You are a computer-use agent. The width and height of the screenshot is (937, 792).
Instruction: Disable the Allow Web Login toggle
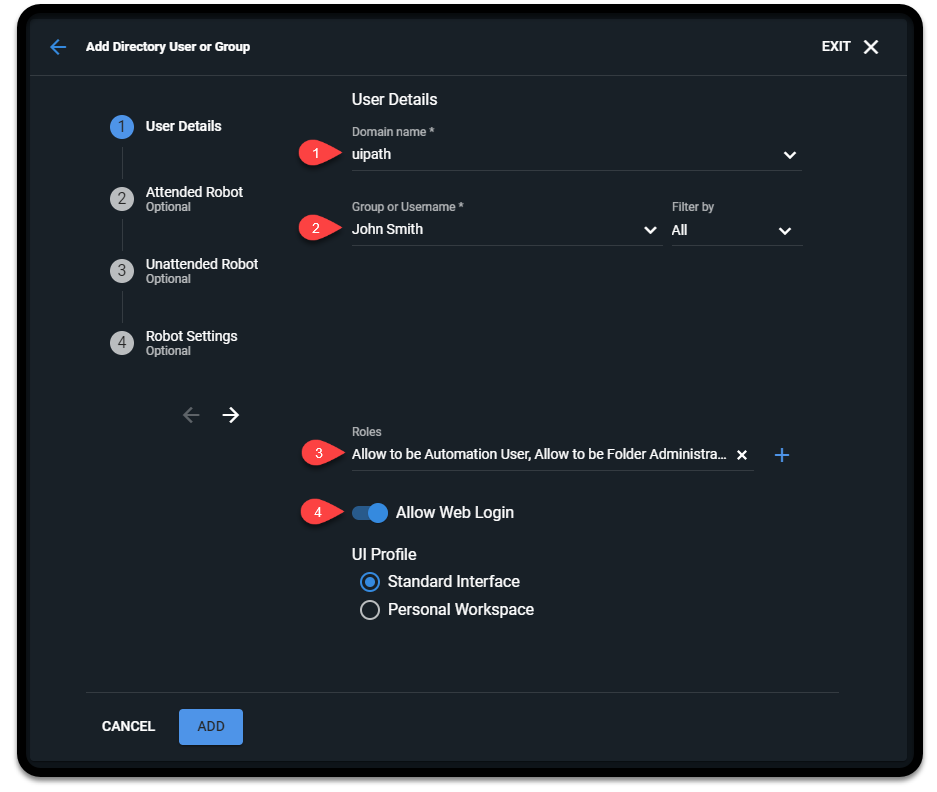(369, 512)
